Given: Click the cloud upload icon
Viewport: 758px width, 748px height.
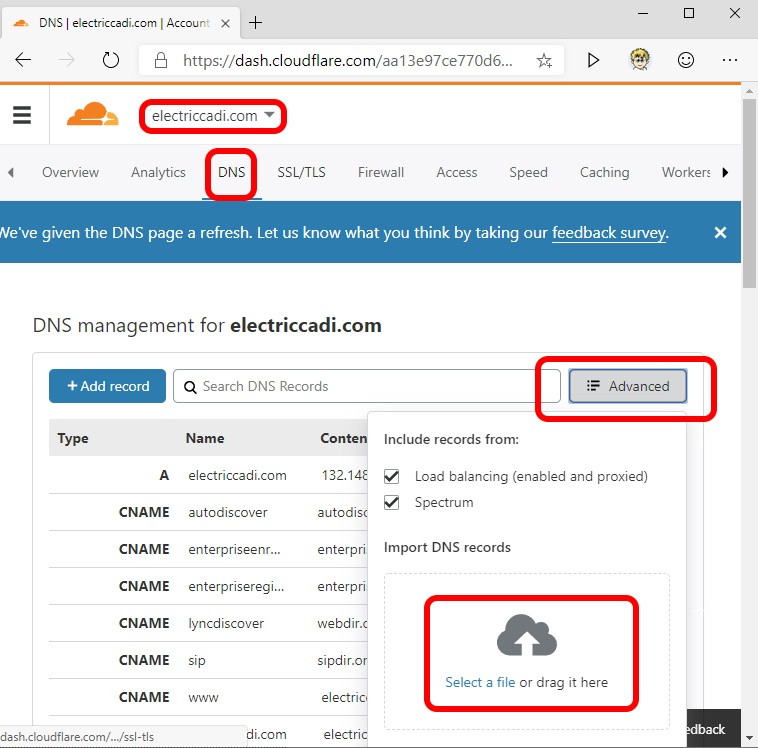Looking at the screenshot, I should [x=526, y=636].
